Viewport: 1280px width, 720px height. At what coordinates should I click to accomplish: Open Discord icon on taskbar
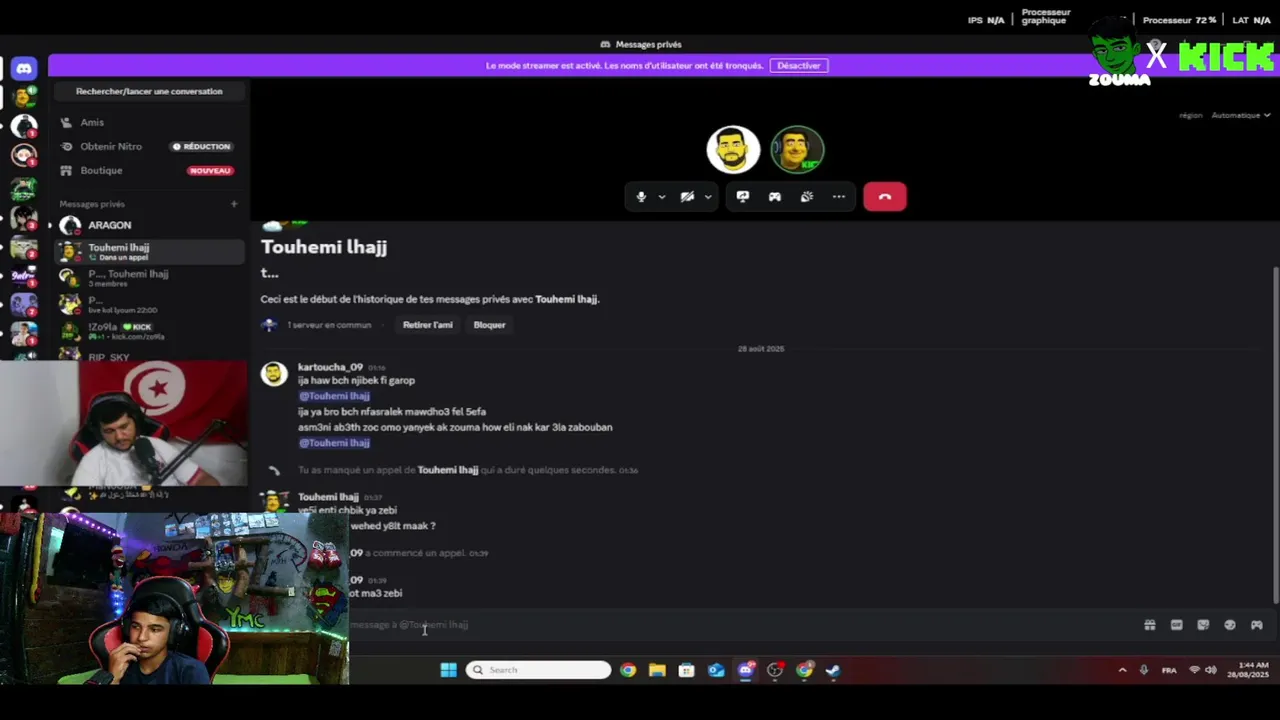745,670
